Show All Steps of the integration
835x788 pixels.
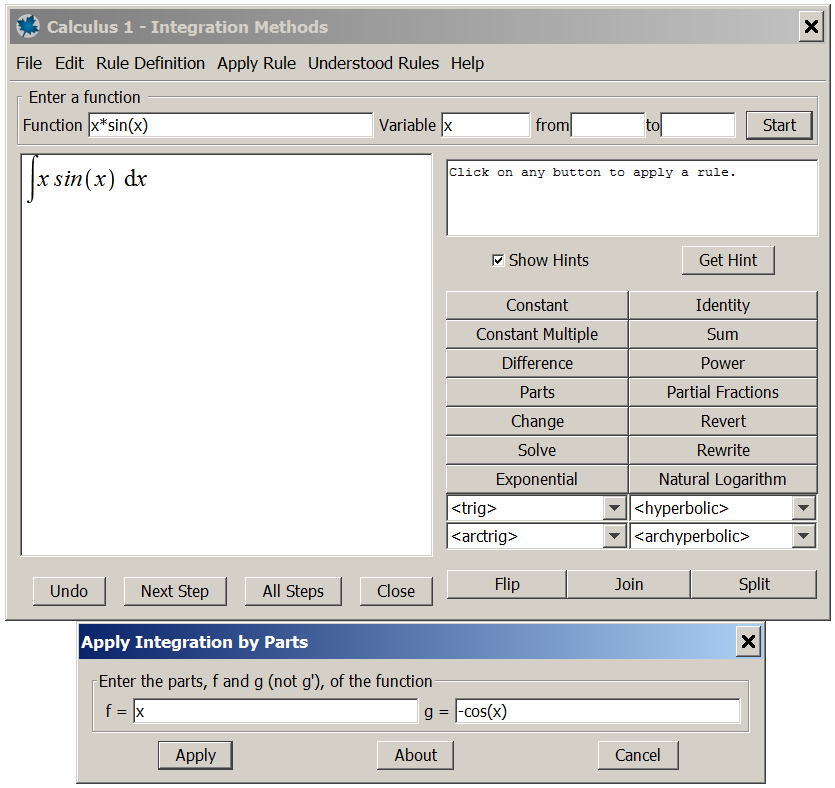pos(293,591)
